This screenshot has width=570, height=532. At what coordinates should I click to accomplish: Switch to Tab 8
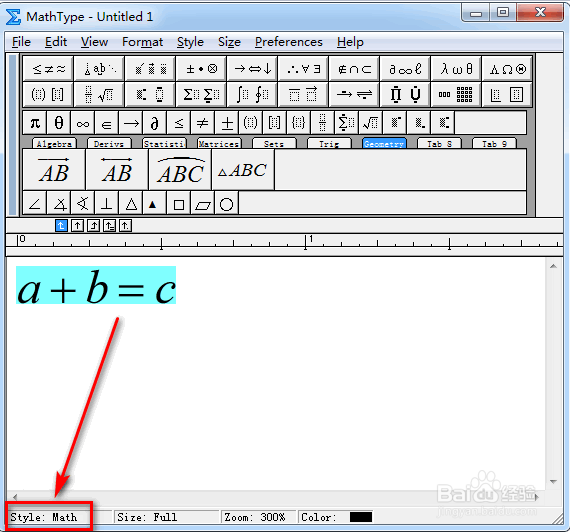coord(439,143)
